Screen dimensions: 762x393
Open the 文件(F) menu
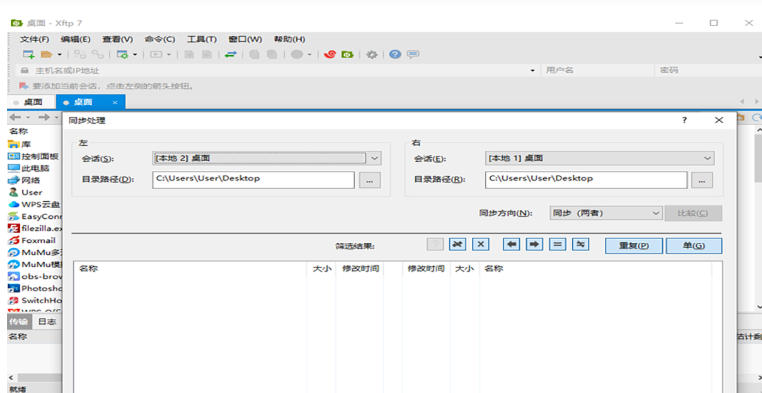[35, 39]
